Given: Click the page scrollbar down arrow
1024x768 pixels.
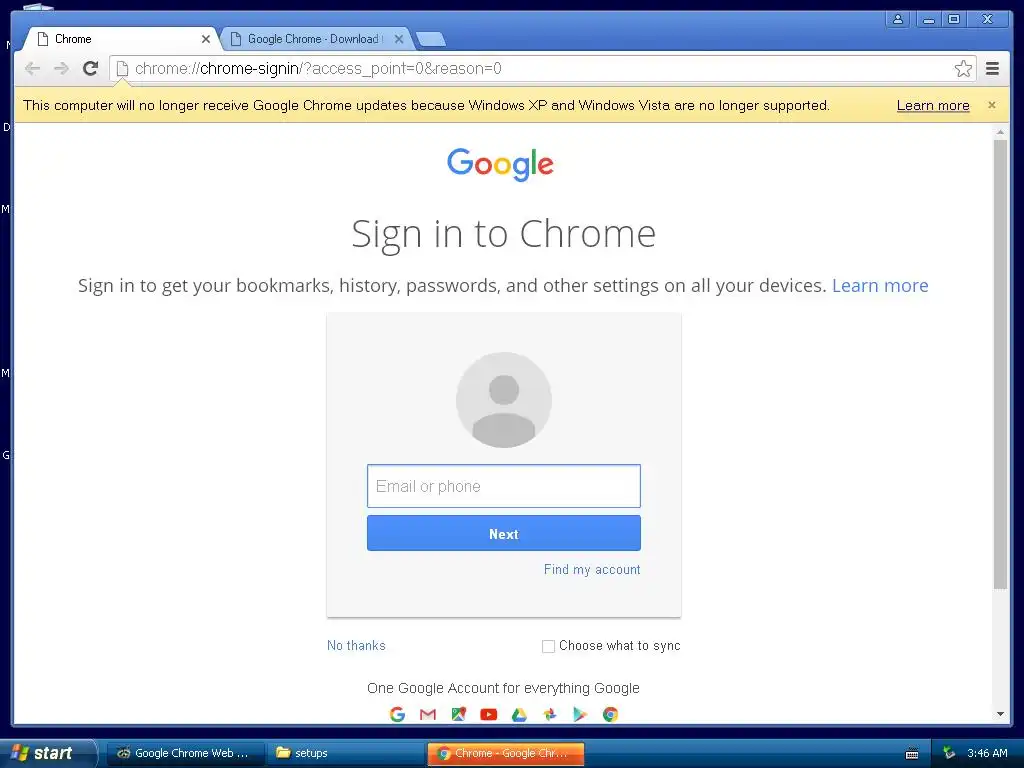Looking at the screenshot, I should coord(1000,714).
